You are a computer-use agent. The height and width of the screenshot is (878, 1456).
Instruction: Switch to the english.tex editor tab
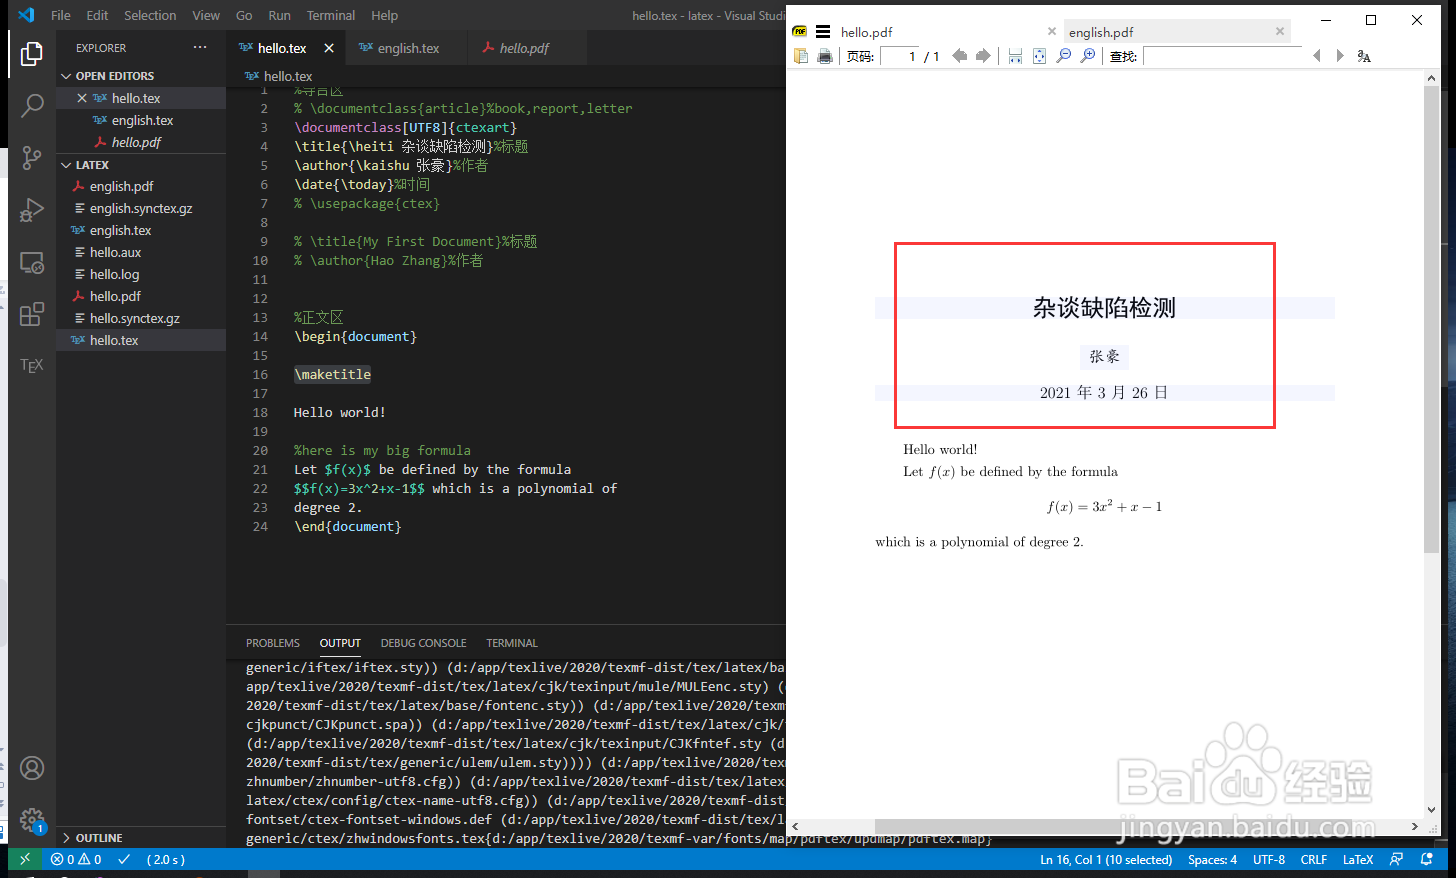point(406,48)
